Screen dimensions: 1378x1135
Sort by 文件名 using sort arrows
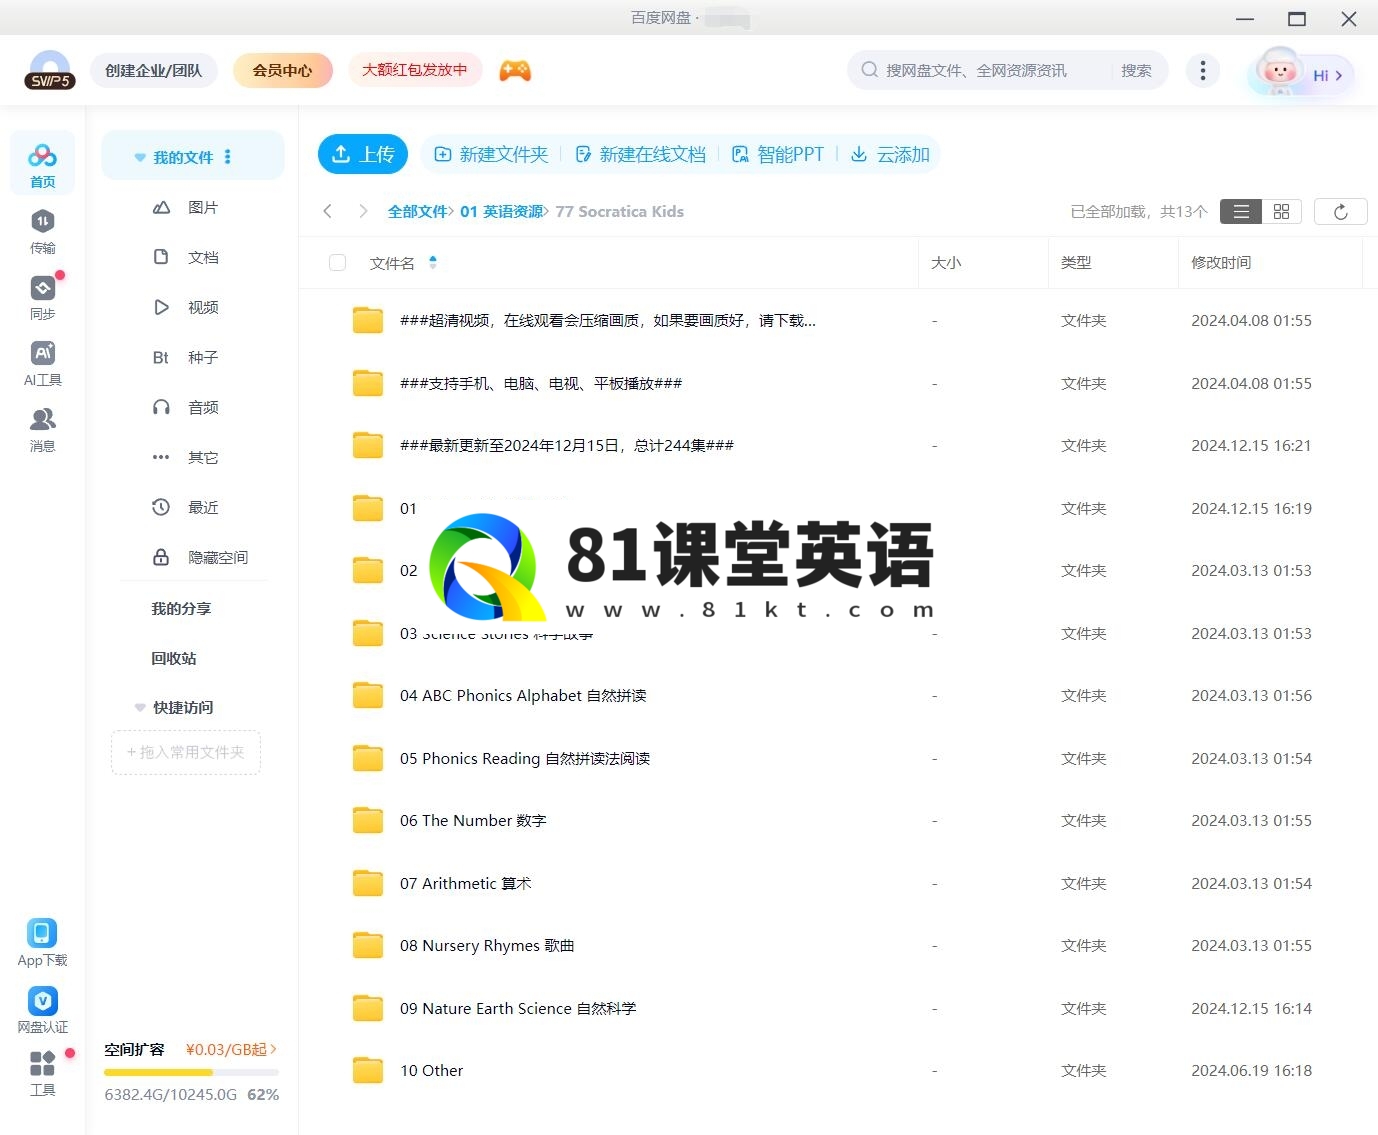coord(433,262)
